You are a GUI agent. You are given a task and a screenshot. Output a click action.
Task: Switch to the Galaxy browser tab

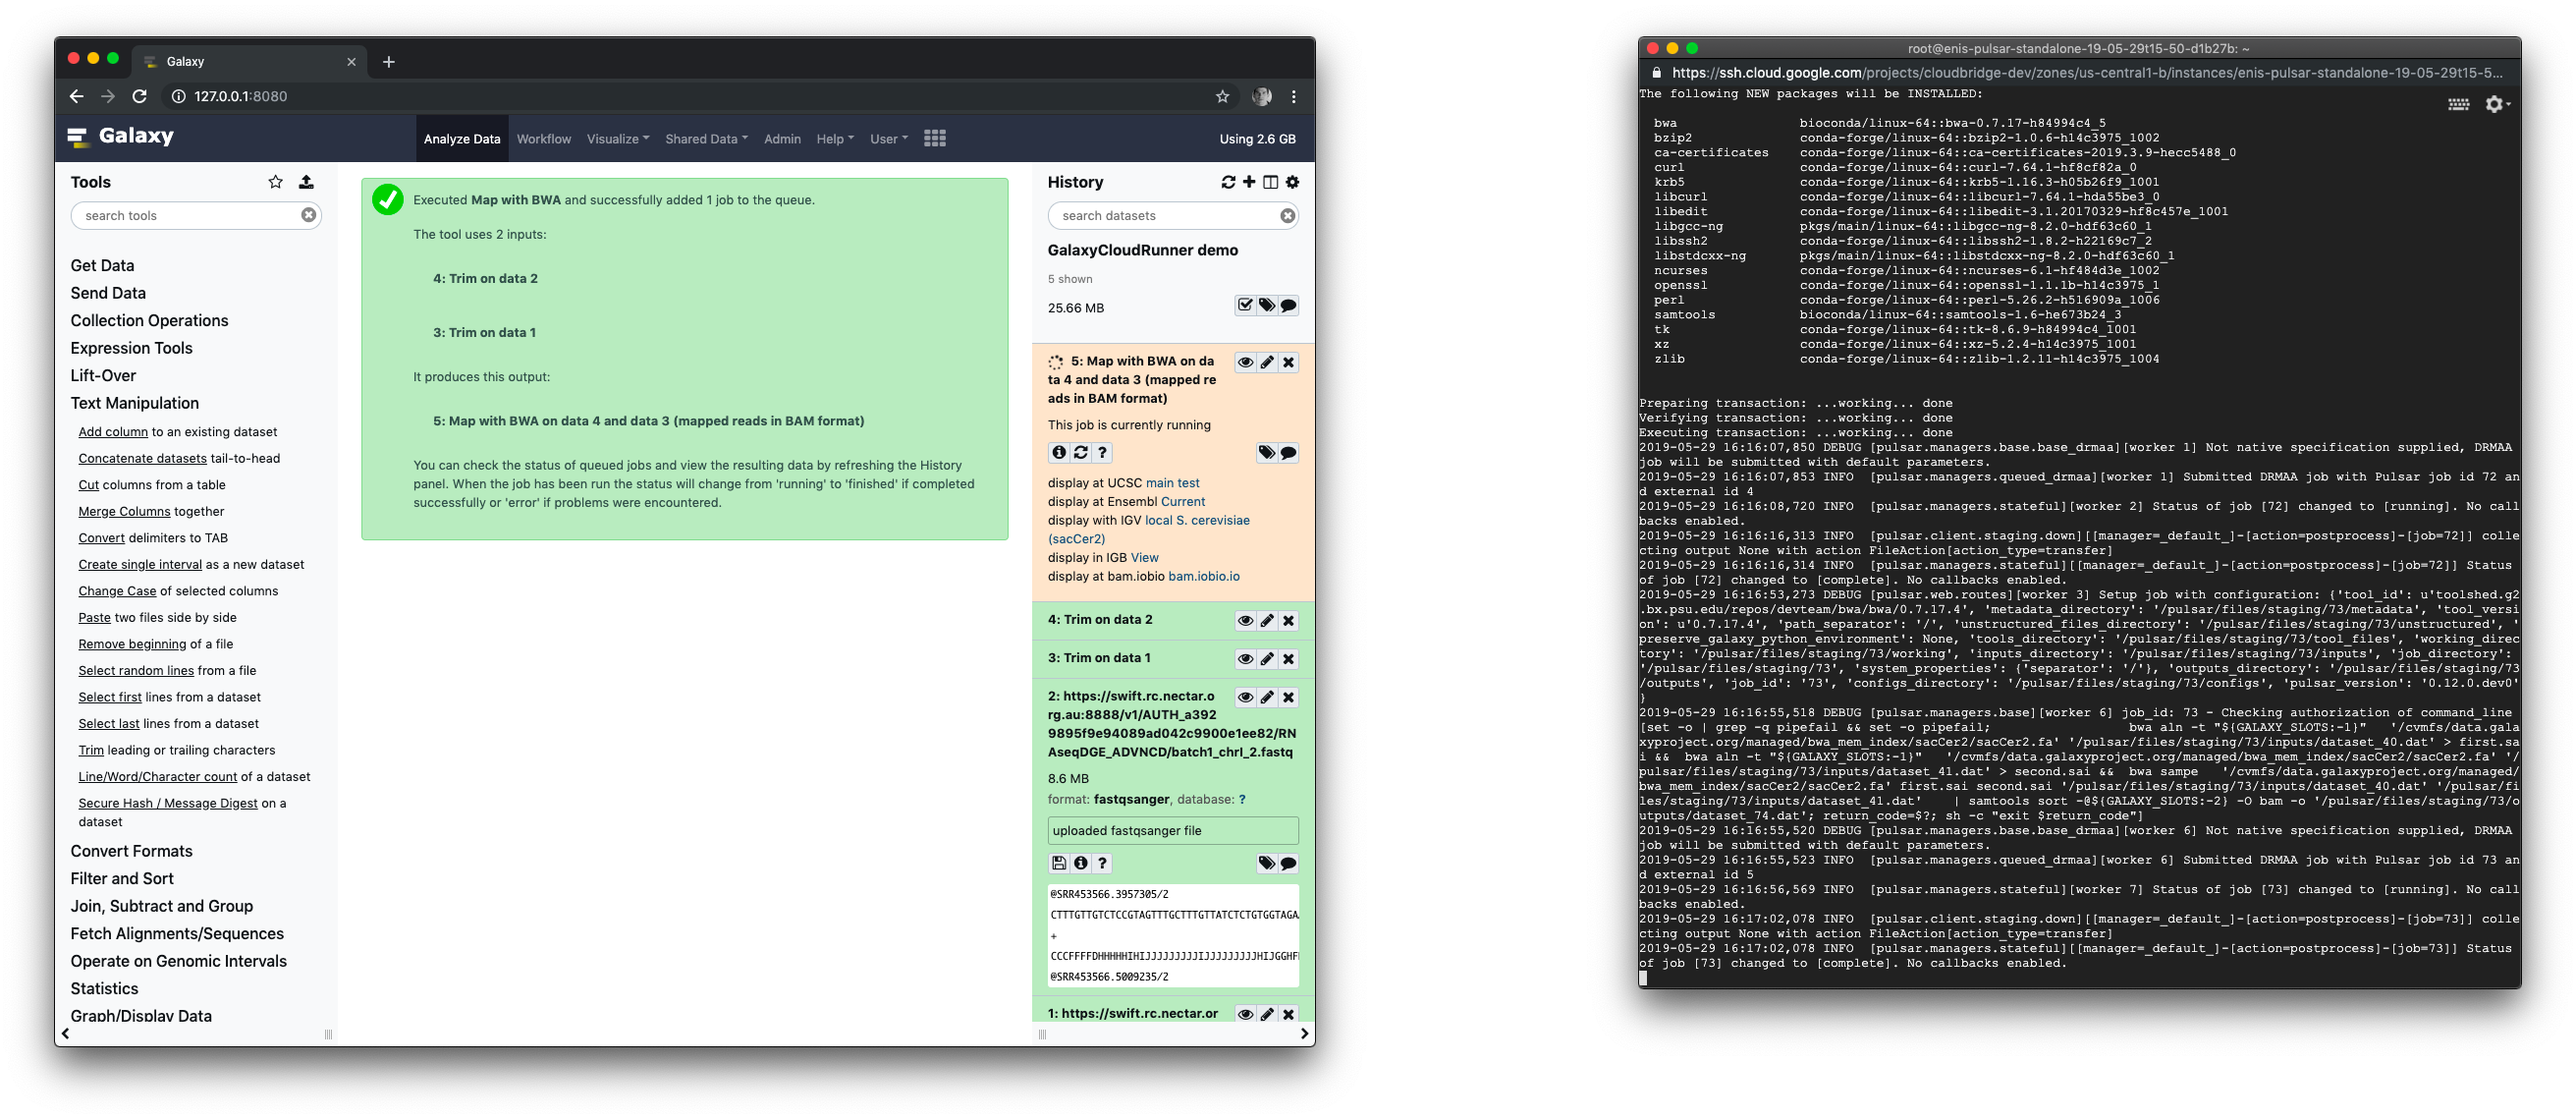(x=250, y=61)
